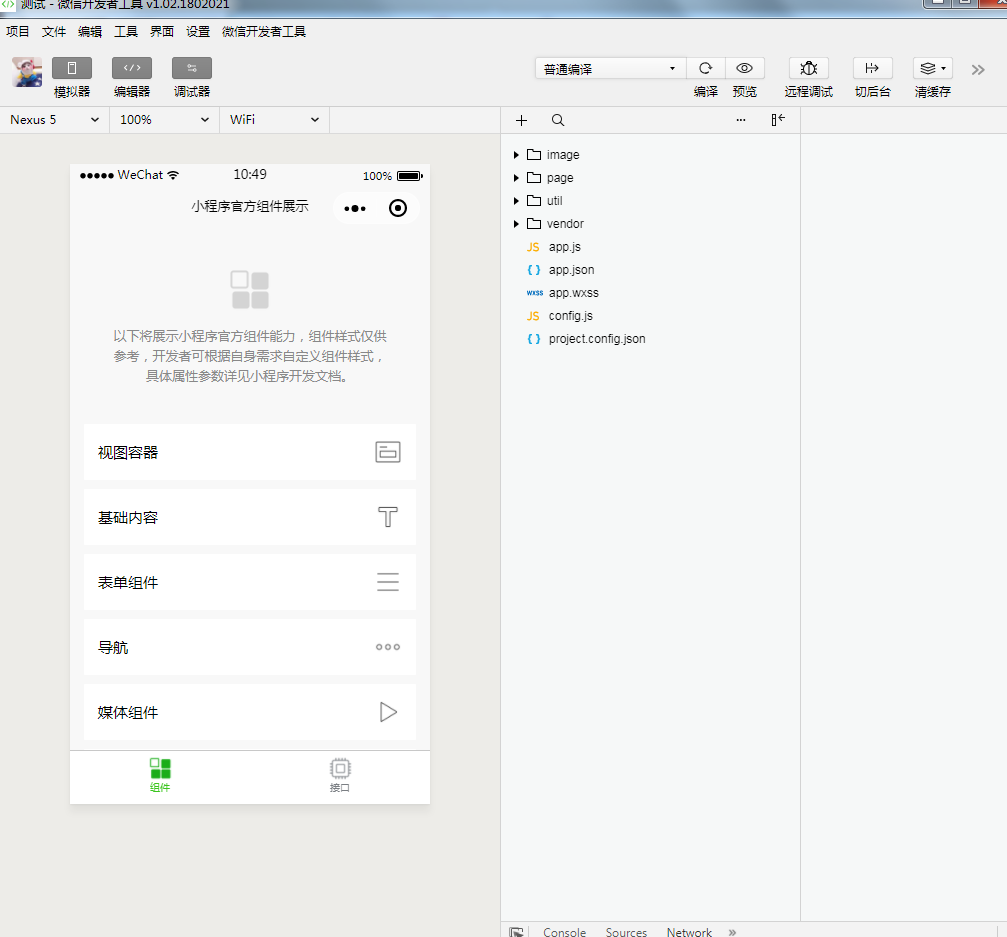Click the preview eye icon
This screenshot has width=1007, height=937.
(x=744, y=68)
